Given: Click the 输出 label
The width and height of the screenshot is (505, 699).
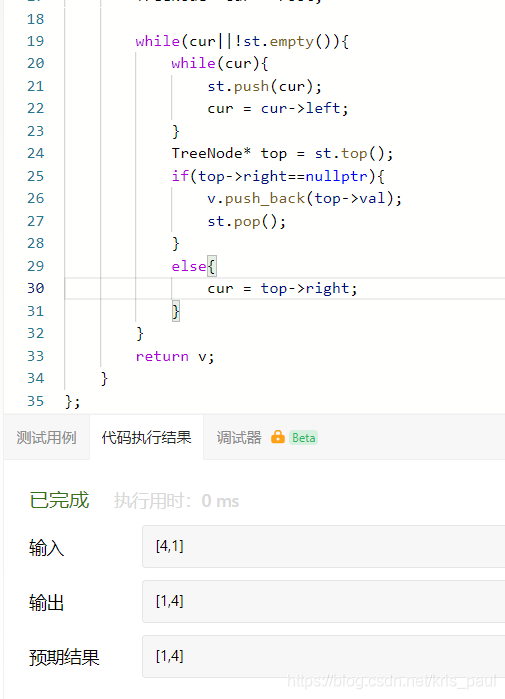Looking at the screenshot, I should click(46, 603).
